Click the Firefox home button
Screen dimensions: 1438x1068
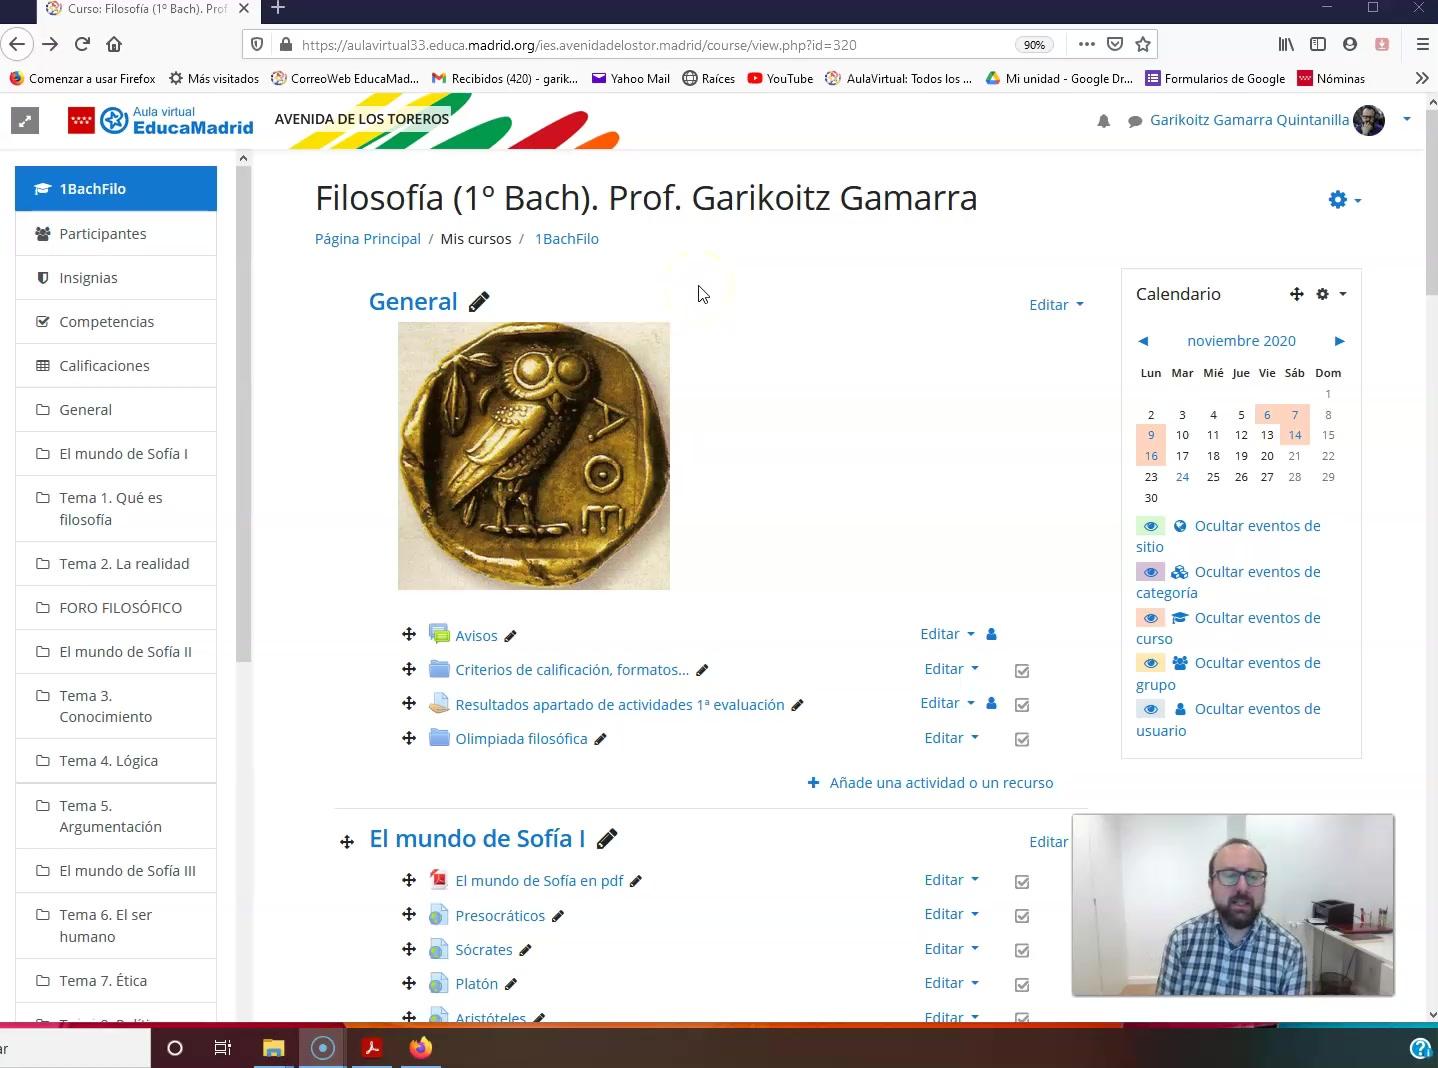[114, 44]
